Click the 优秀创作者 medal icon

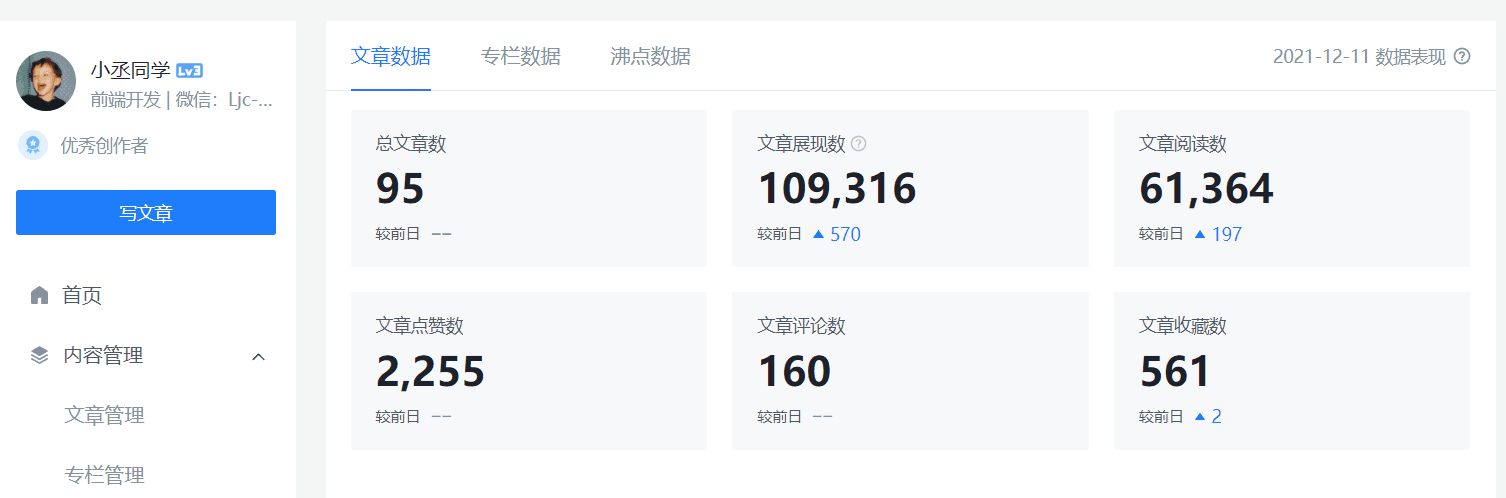(x=33, y=146)
